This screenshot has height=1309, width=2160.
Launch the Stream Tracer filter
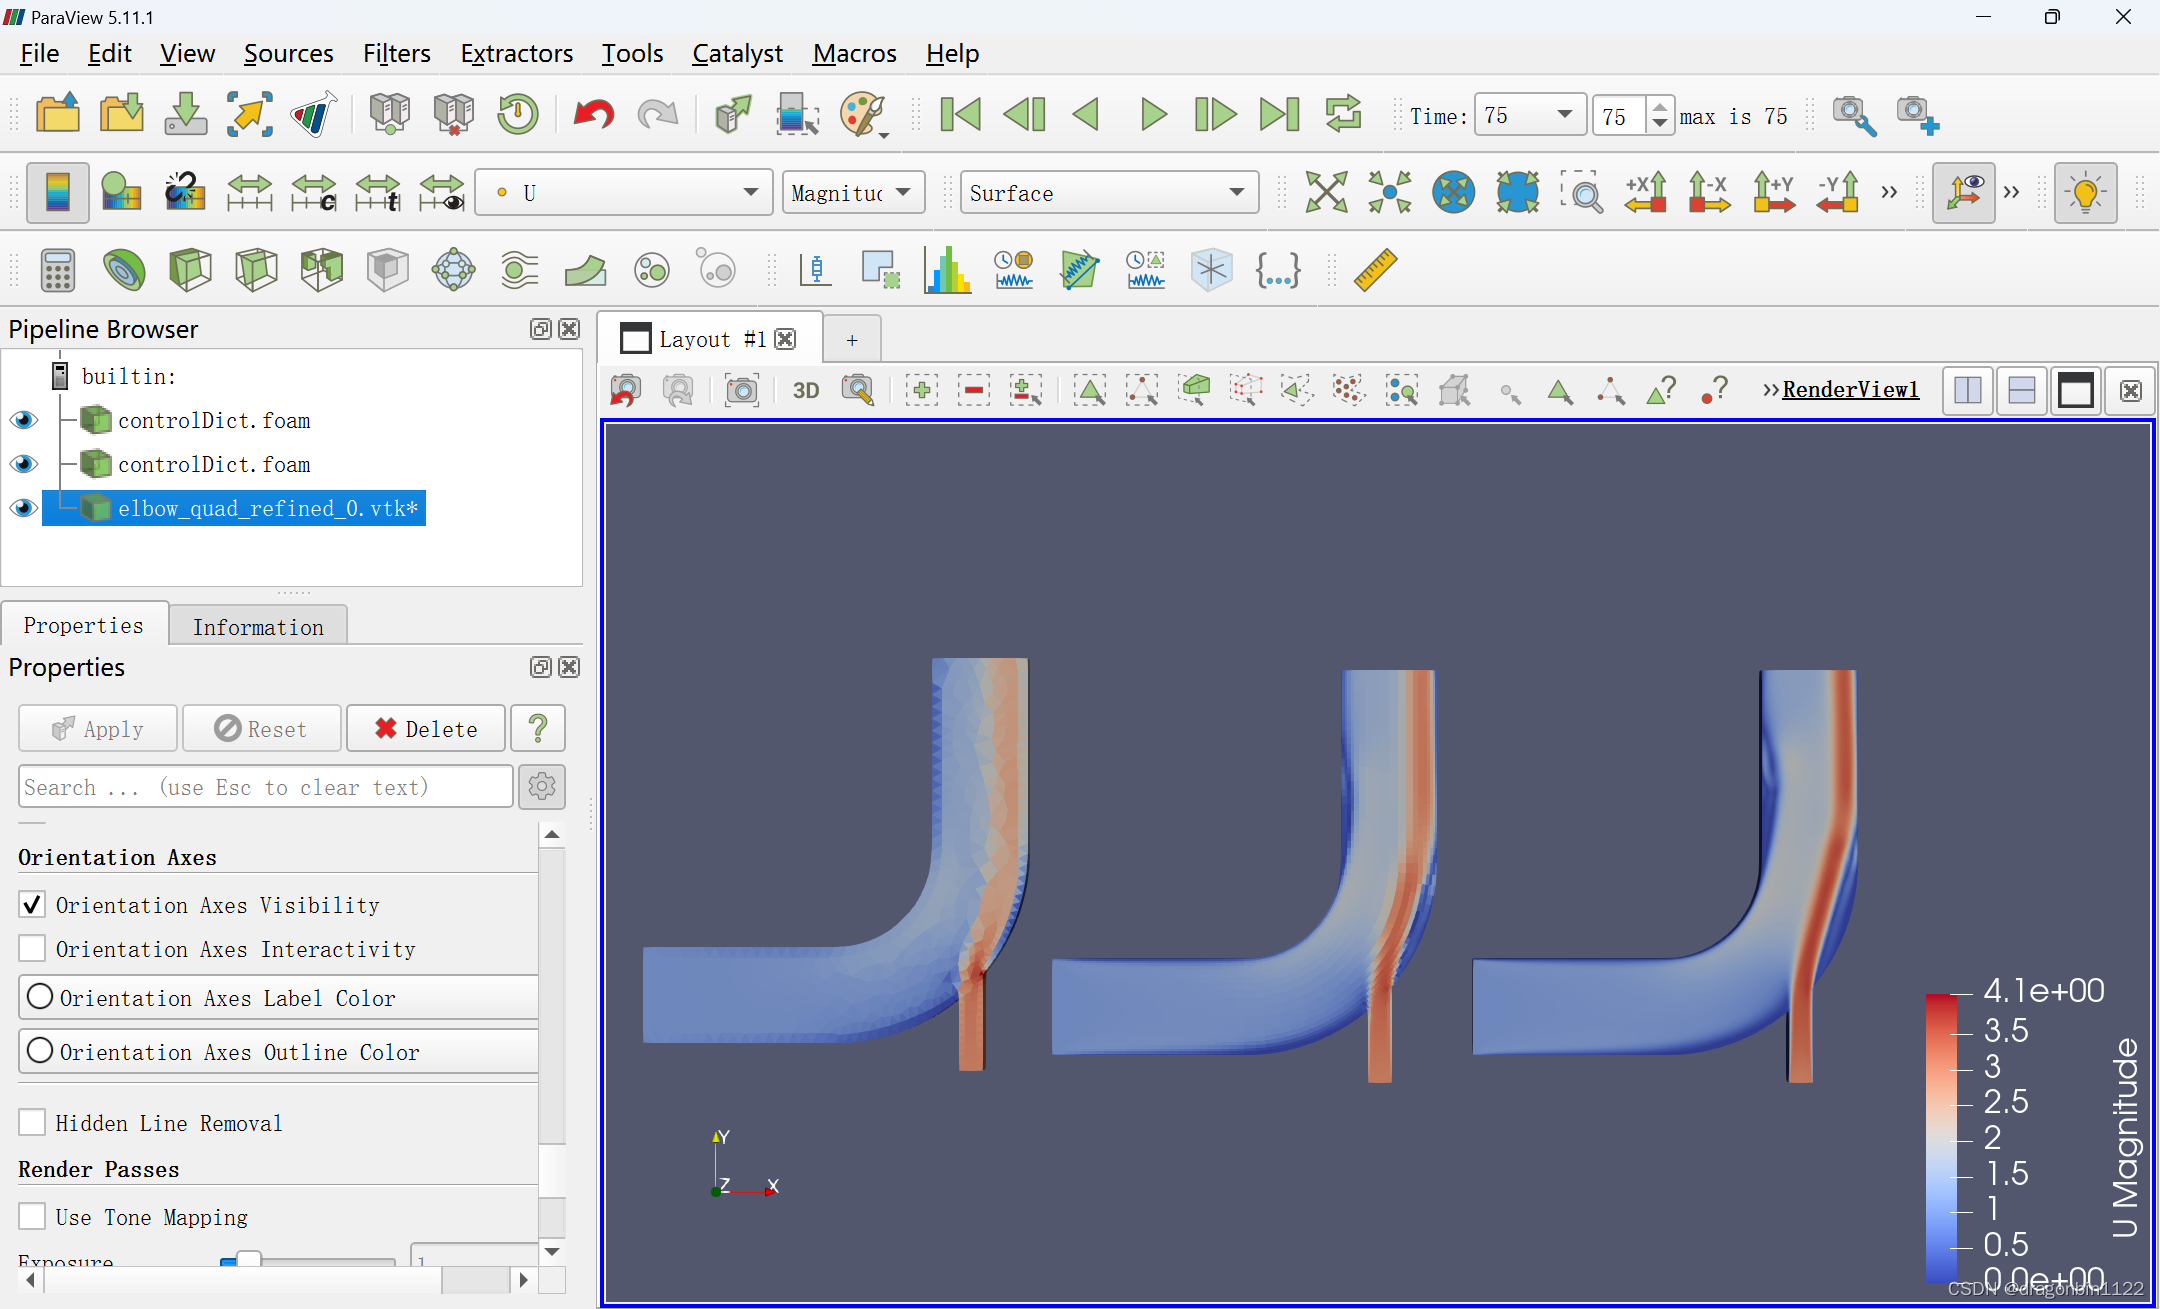coord(519,270)
